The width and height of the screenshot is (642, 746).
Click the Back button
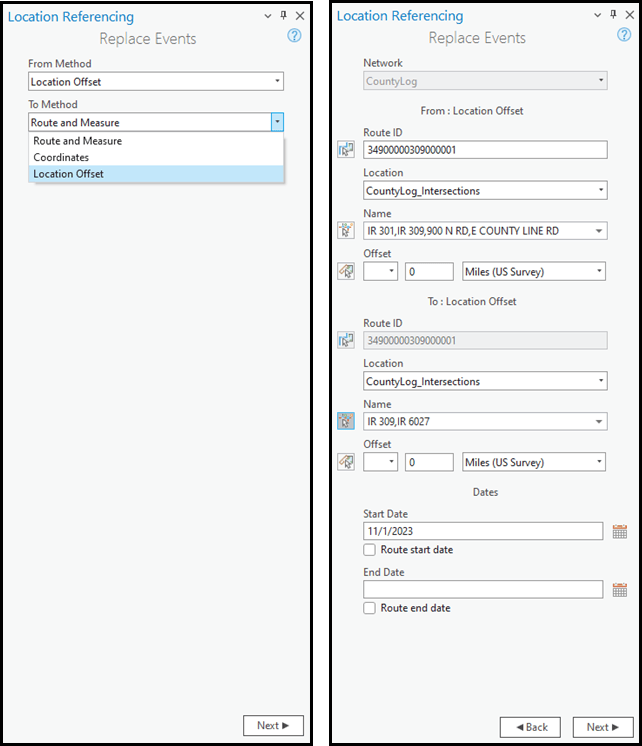pyautogui.click(x=532, y=727)
